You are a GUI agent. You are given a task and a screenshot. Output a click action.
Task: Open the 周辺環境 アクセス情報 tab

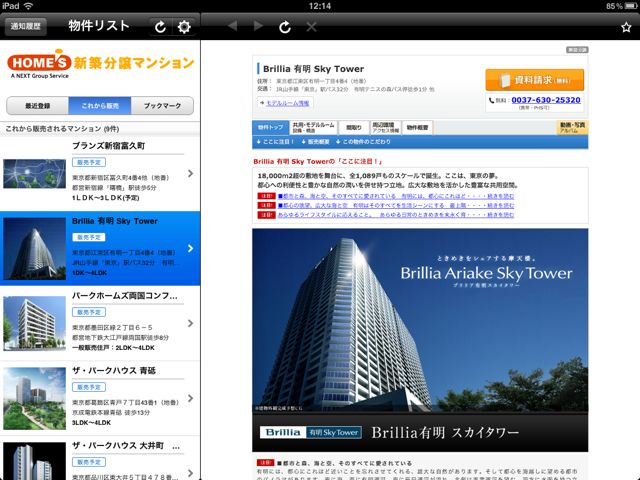385,127
